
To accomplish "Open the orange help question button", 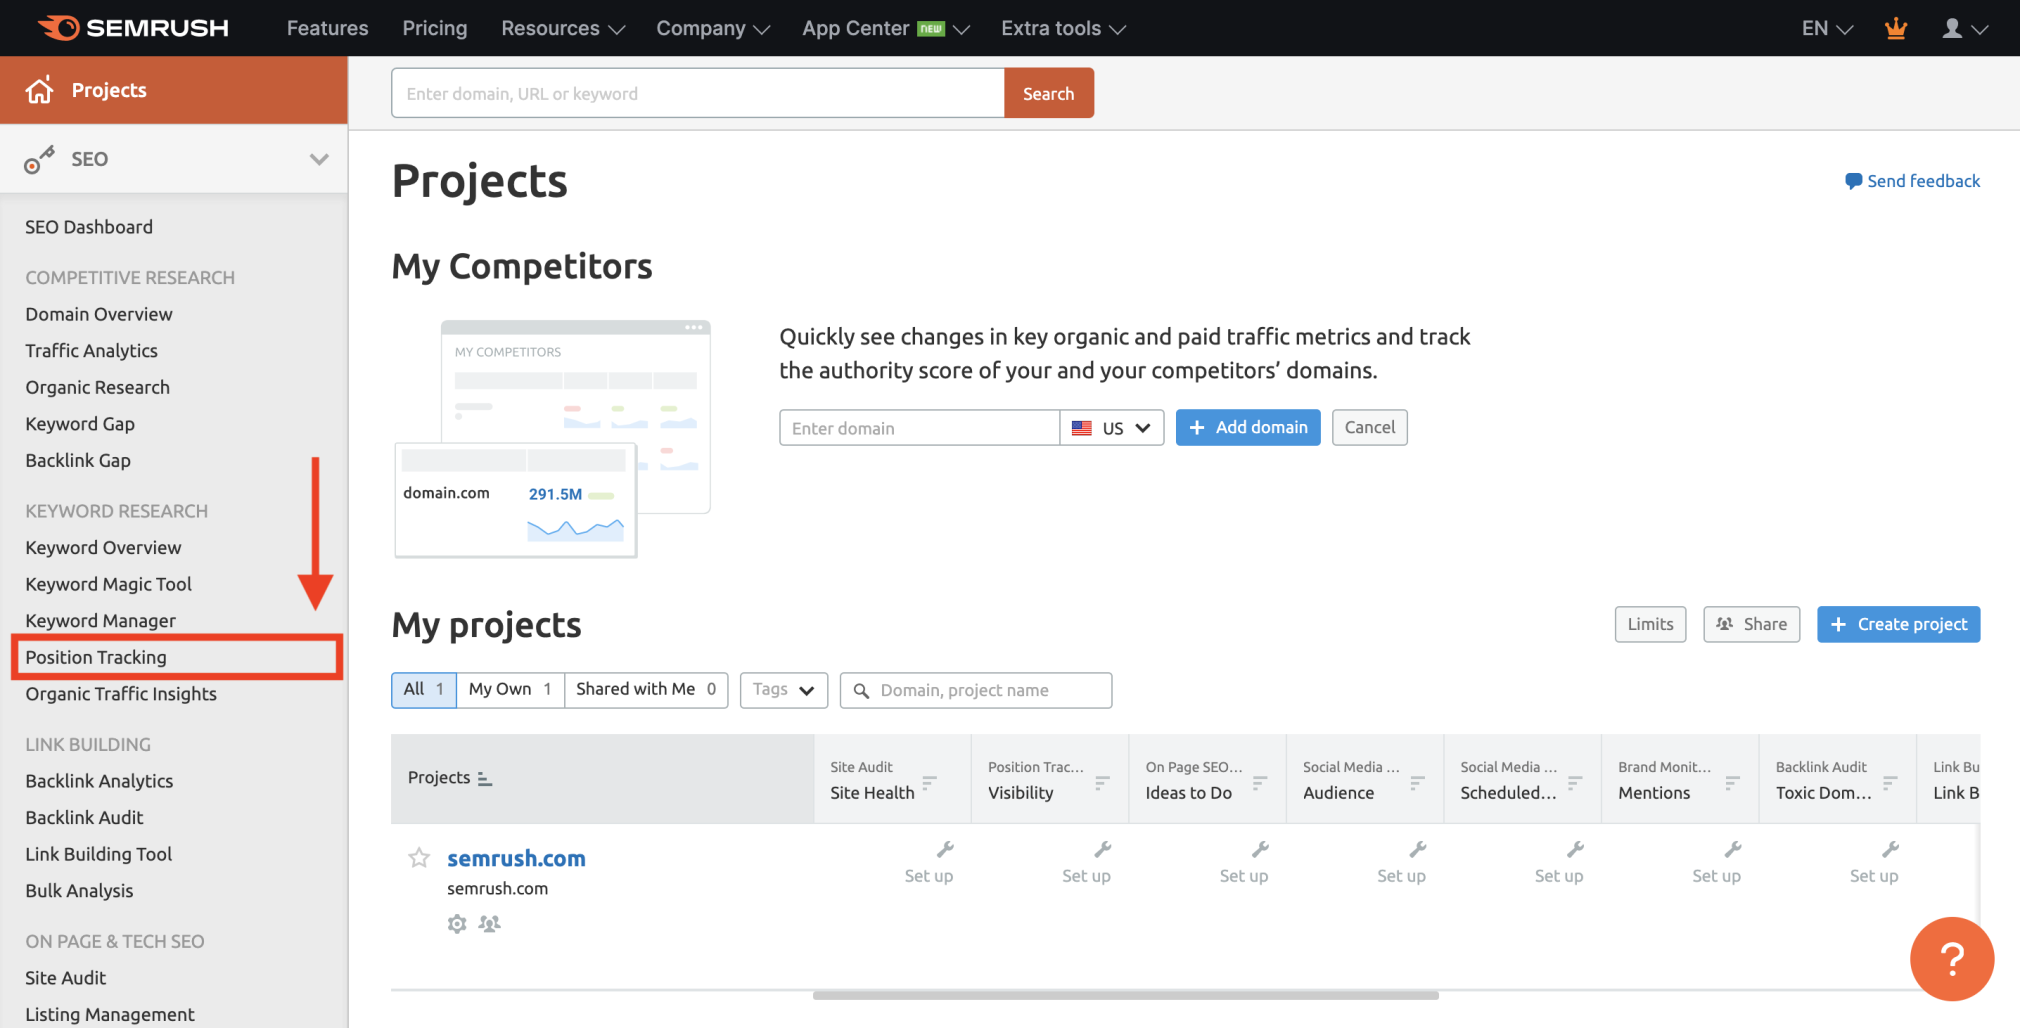I will coord(1952,959).
